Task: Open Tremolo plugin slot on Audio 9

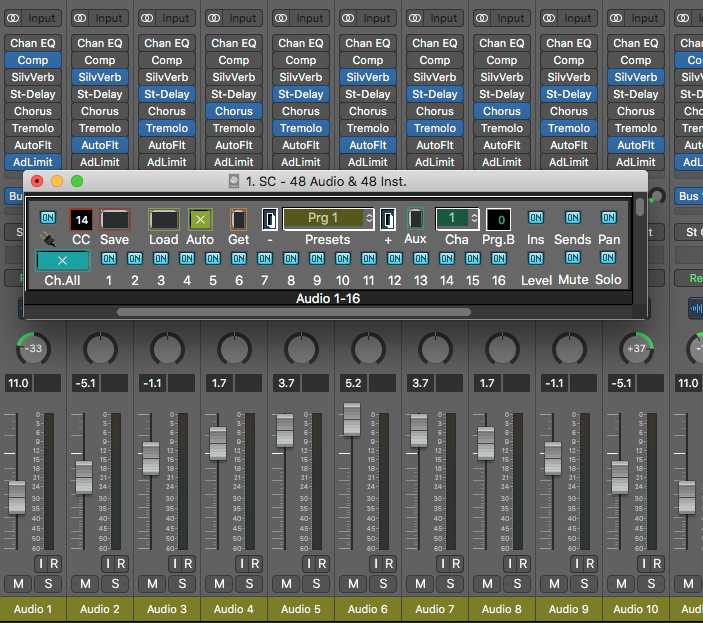Action: pyautogui.click(x=569, y=128)
